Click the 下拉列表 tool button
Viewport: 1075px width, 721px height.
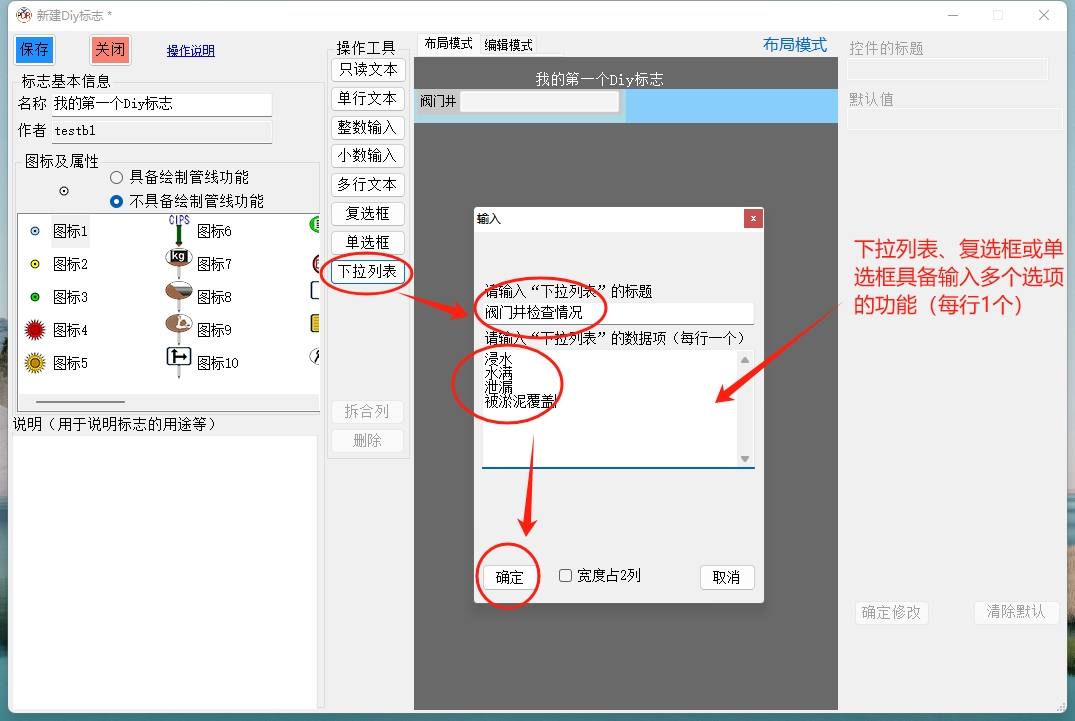coord(367,271)
